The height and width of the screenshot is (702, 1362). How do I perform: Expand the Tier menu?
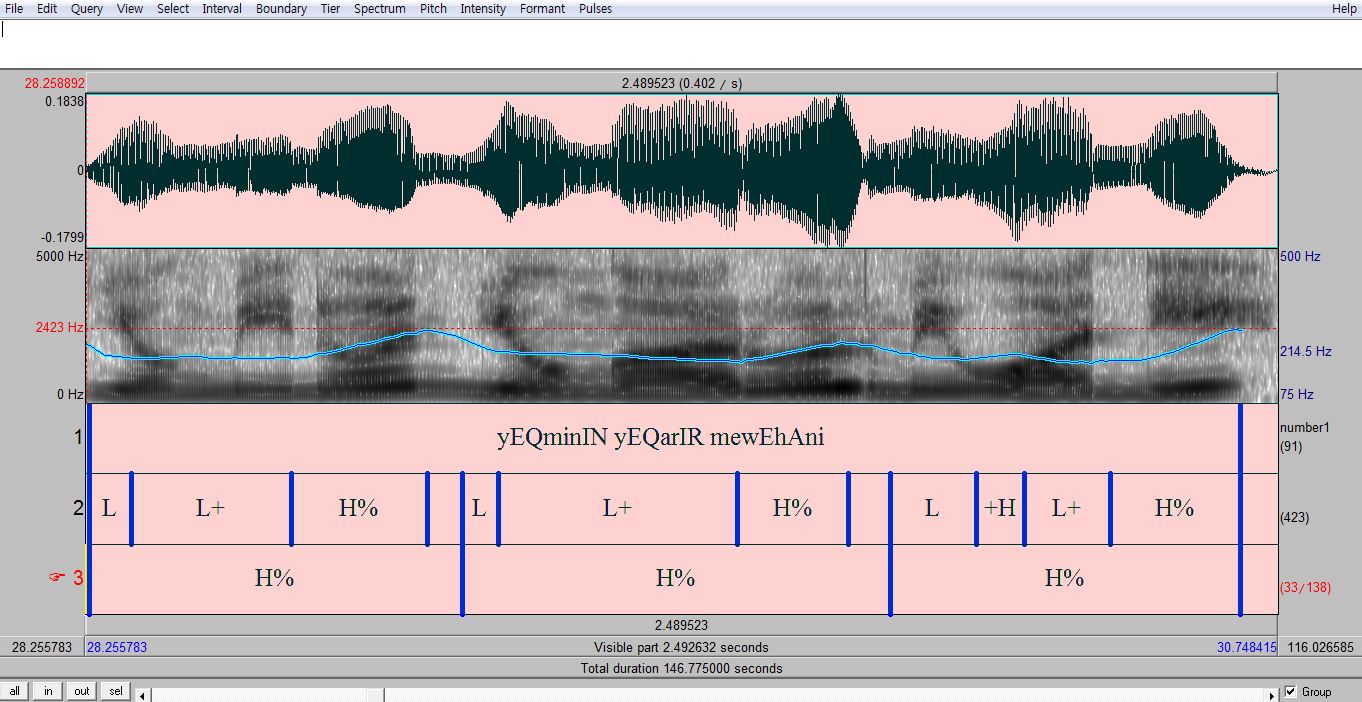[330, 9]
